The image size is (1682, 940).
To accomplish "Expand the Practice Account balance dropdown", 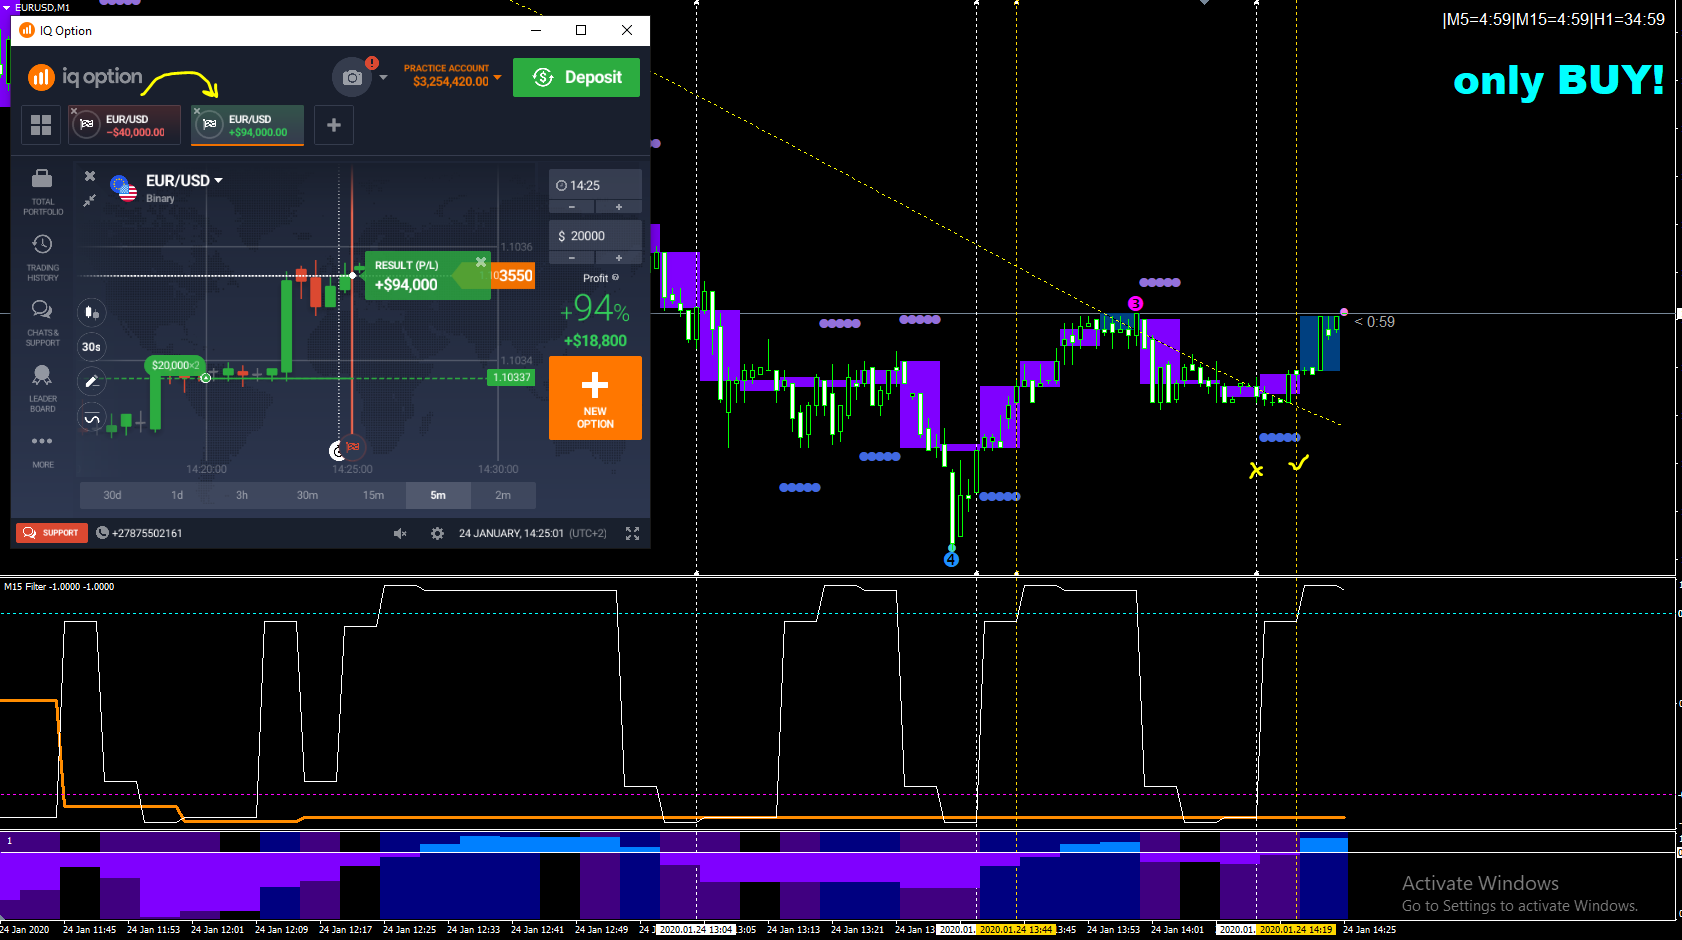I will (x=497, y=77).
